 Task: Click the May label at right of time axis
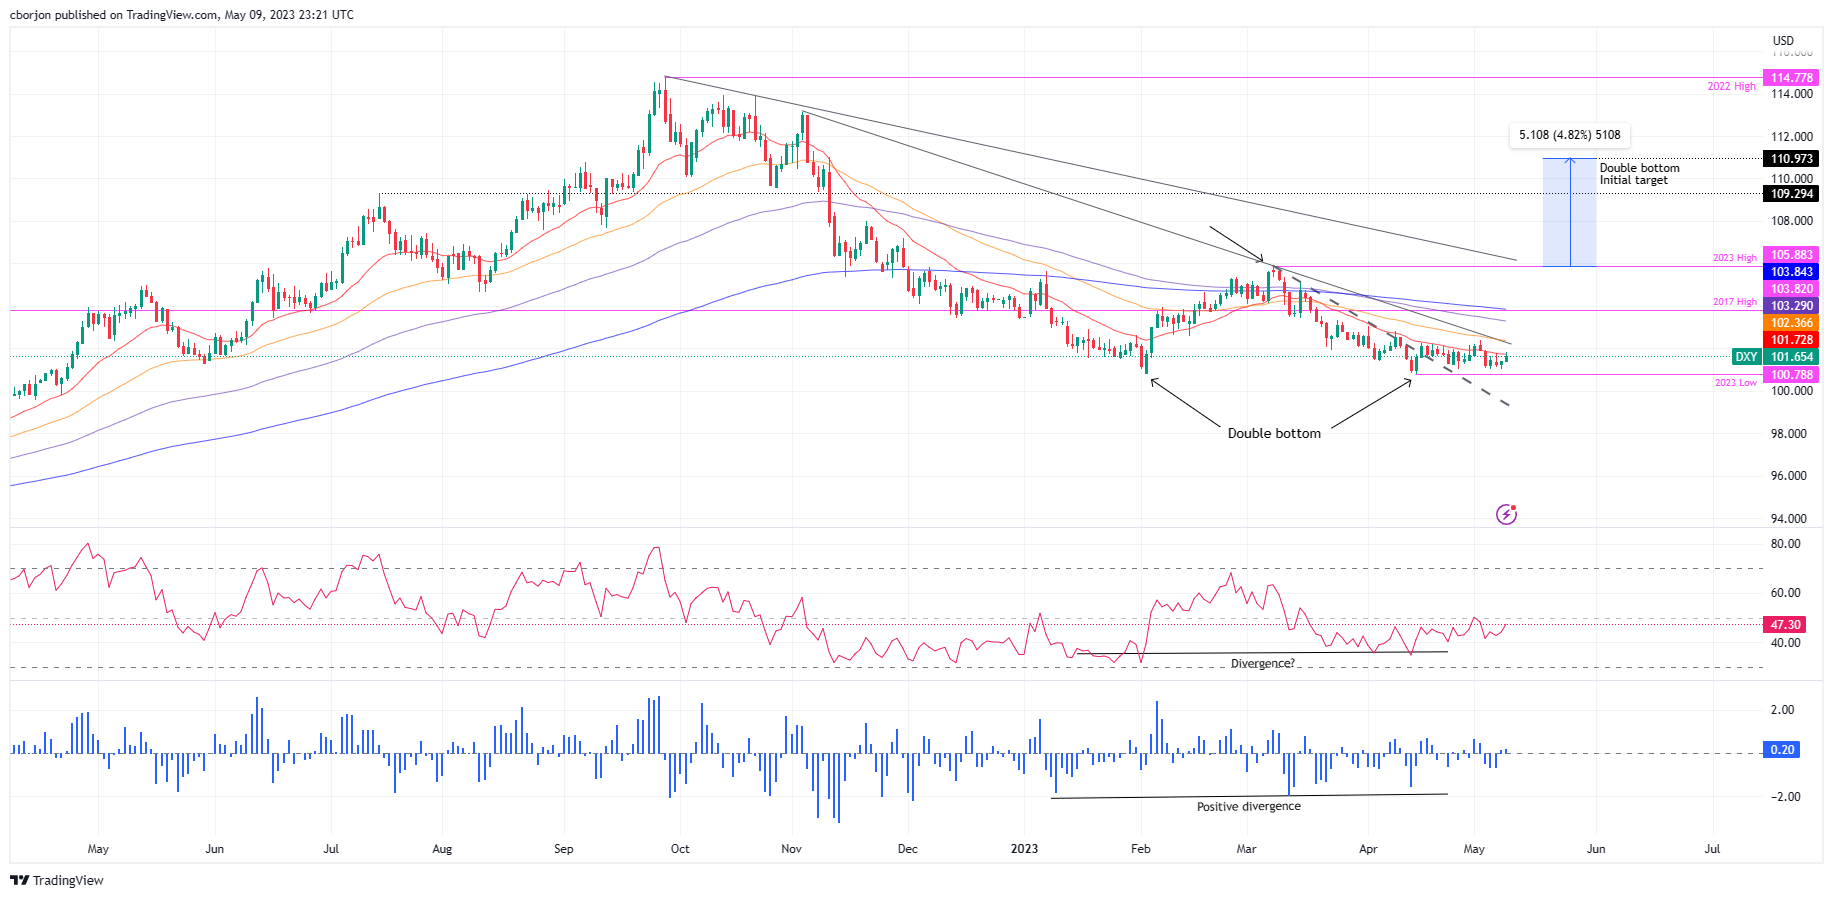(x=1474, y=849)
